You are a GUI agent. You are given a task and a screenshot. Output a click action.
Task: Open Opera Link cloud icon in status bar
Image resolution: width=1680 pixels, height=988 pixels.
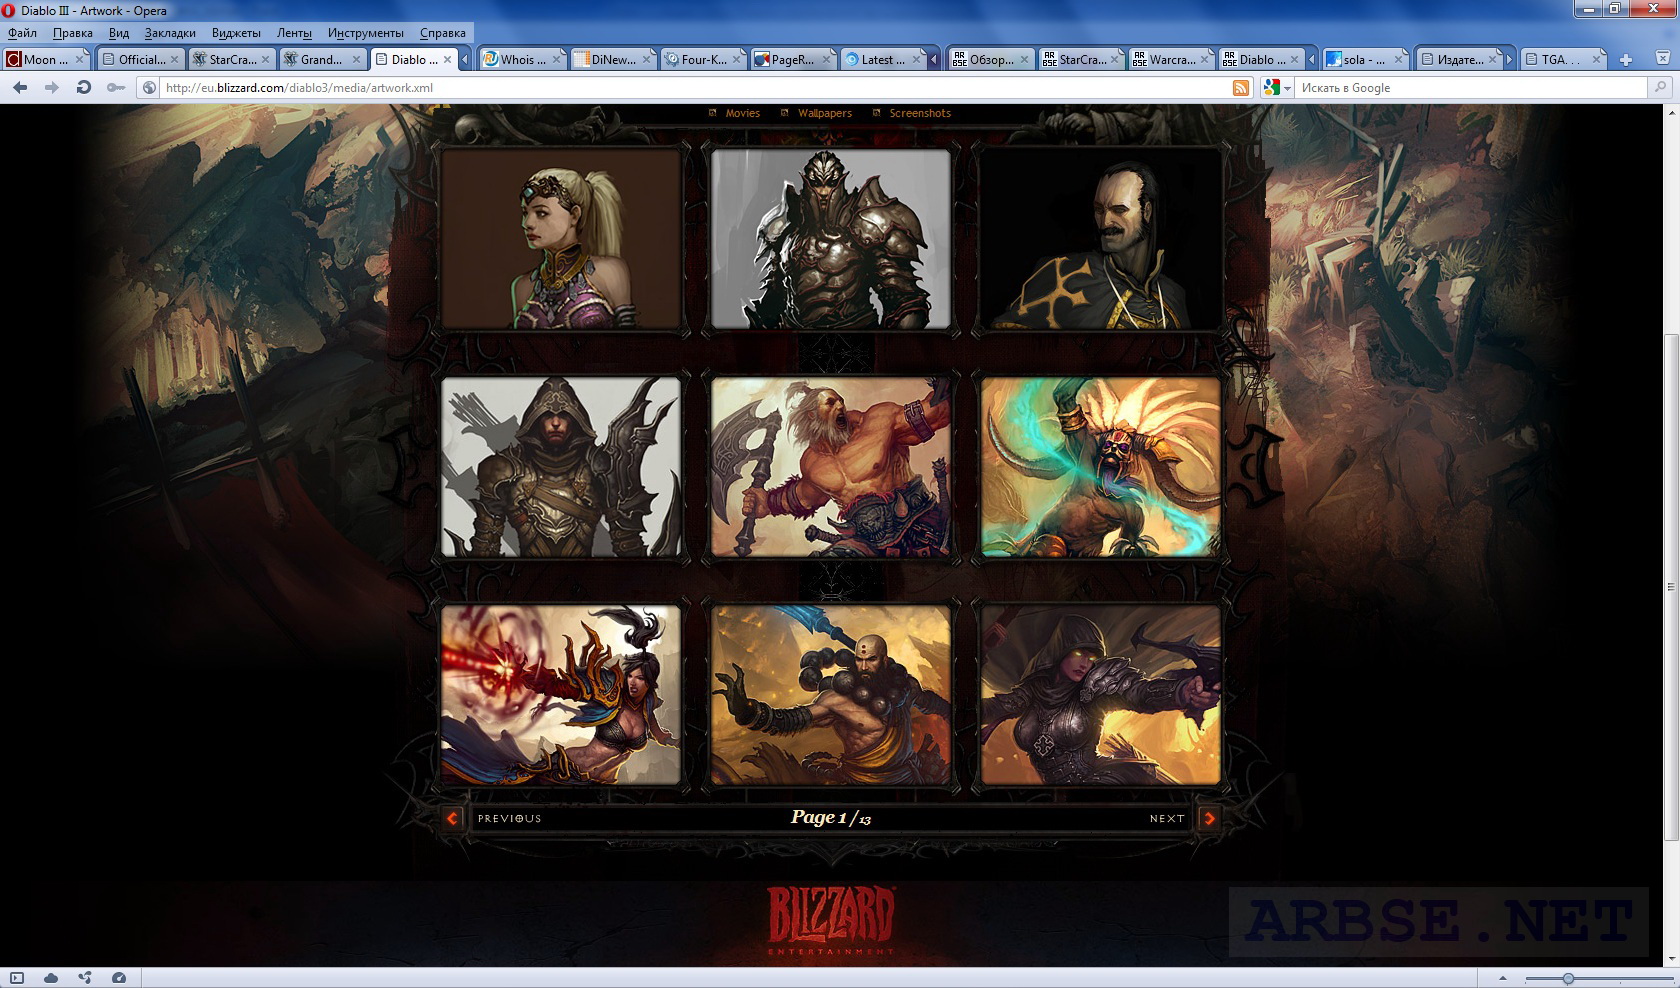click(x=51, y=978)
